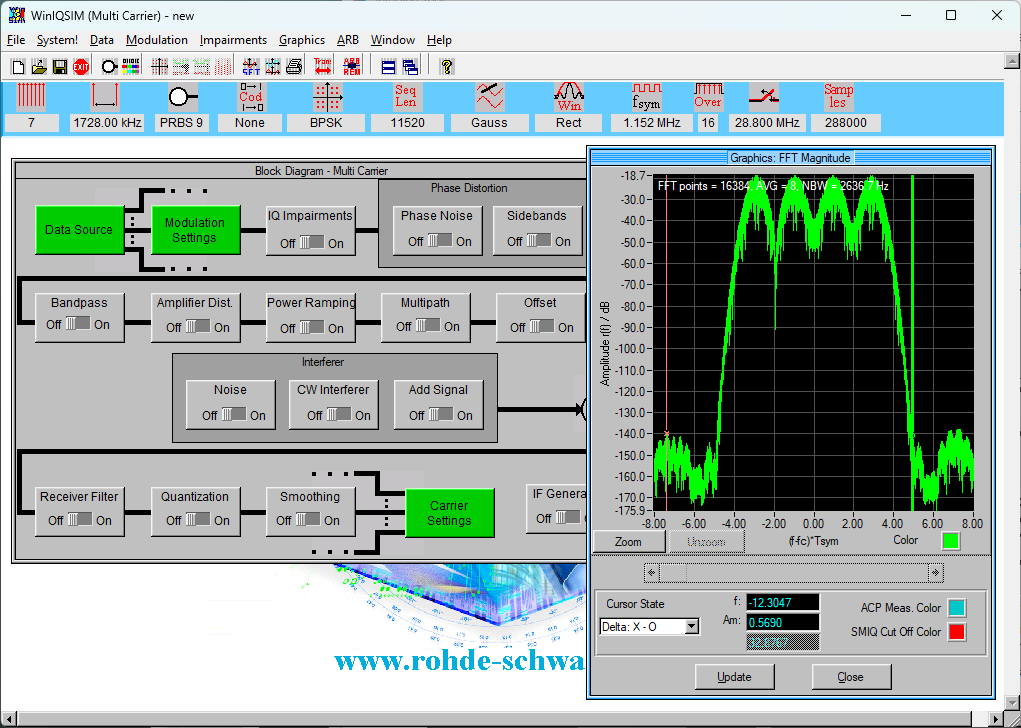Click the fsym symbol rate icon
Image resolution: width=1021 pixels, height=728 pixels.
pyautogui.click(x=647, y=96)
